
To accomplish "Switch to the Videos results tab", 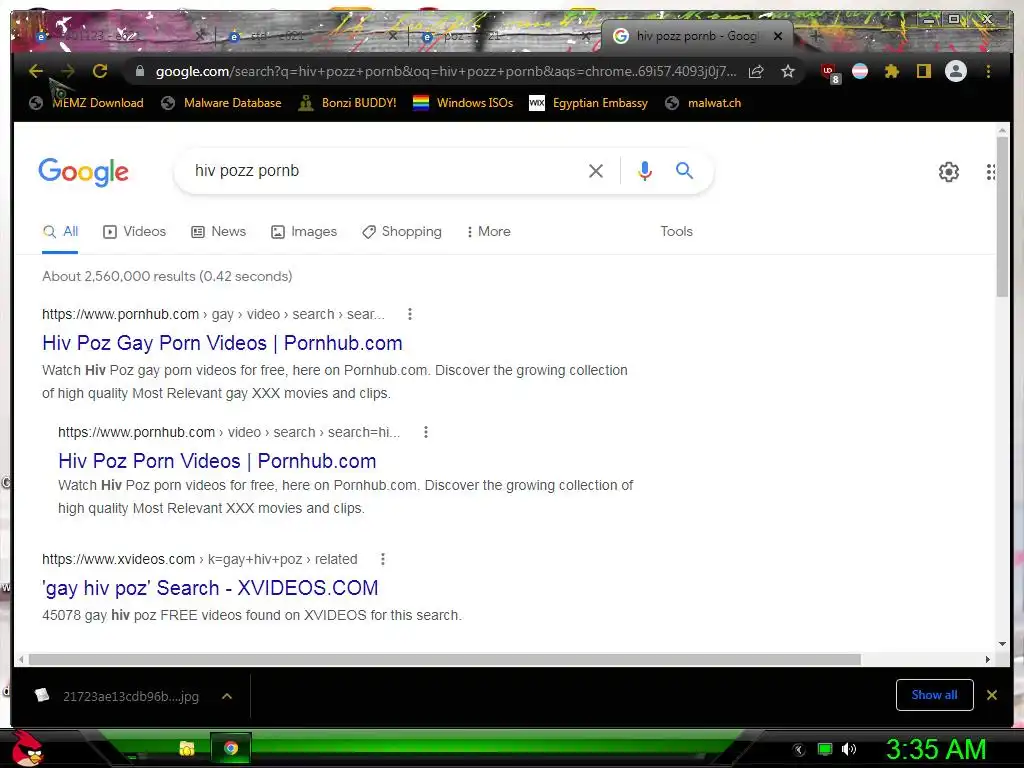I will click(x=135, y=232).
